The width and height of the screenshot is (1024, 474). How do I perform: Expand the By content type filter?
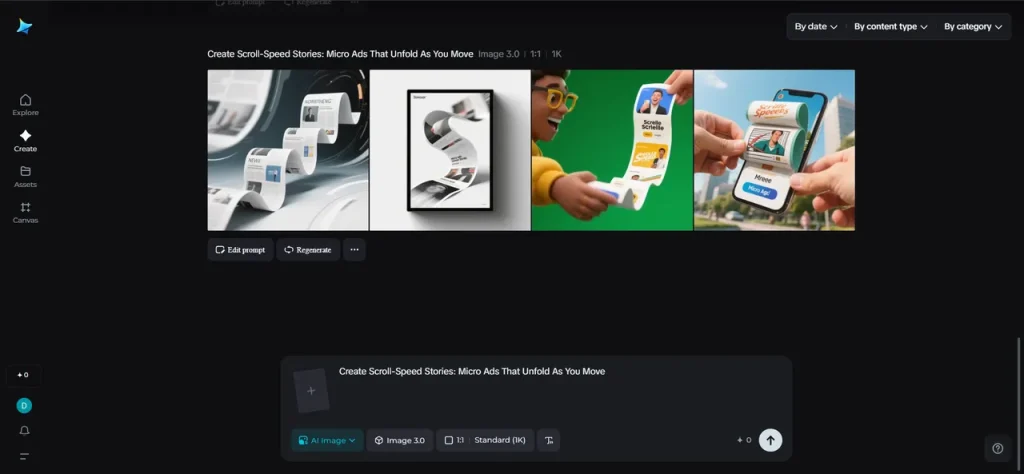[x=890, y=27]
